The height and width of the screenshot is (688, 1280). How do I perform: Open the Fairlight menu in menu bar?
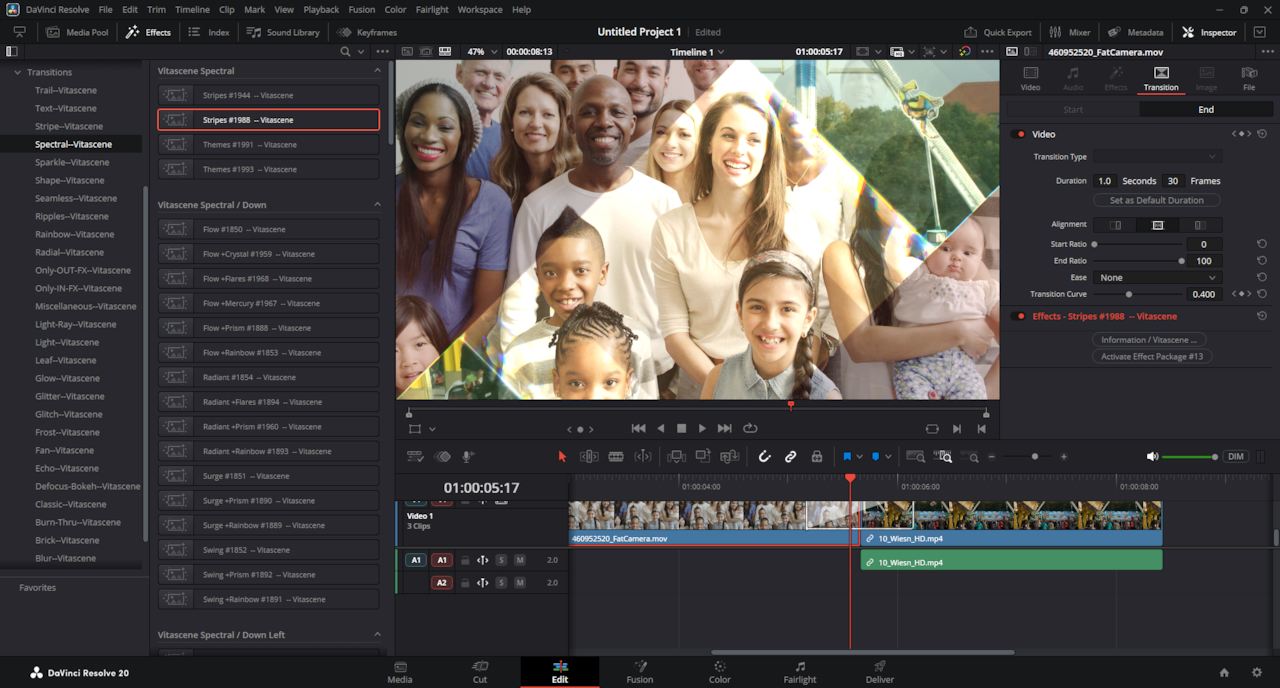pyautogui.click(x=432, y=9)
